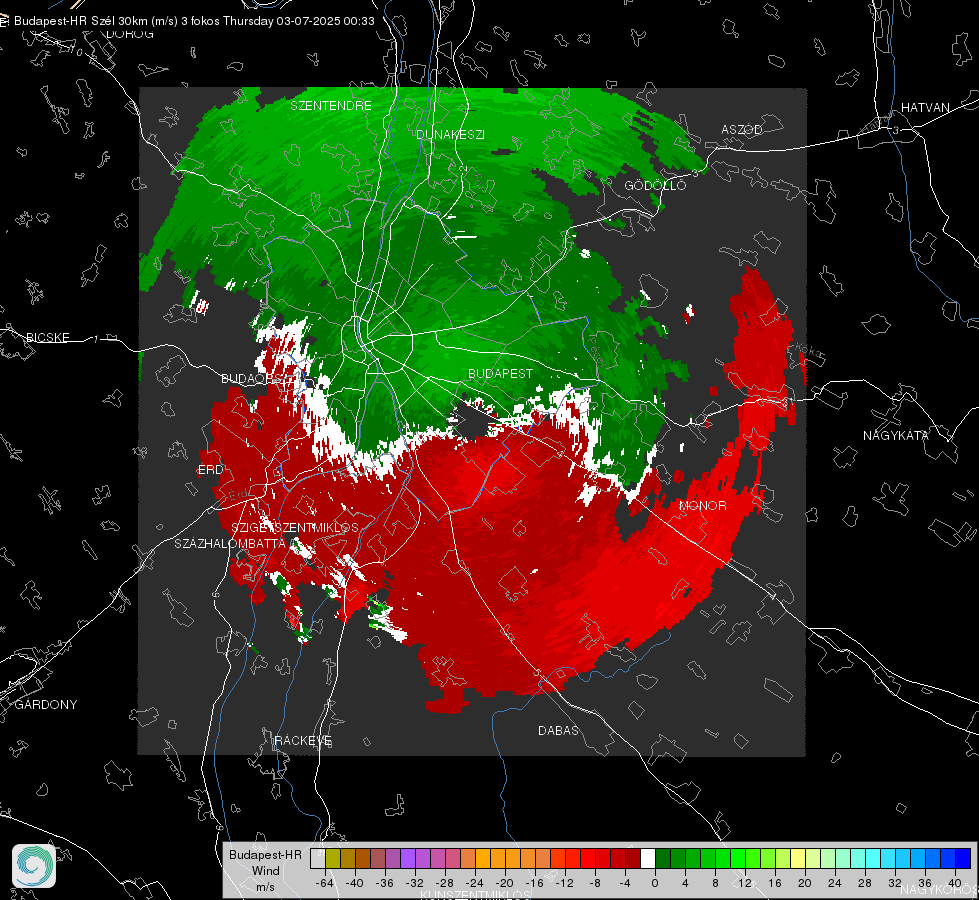Screen dimensions: 979x900
Task: Click the RÁCKEVE map label
Action: (303, 740)
